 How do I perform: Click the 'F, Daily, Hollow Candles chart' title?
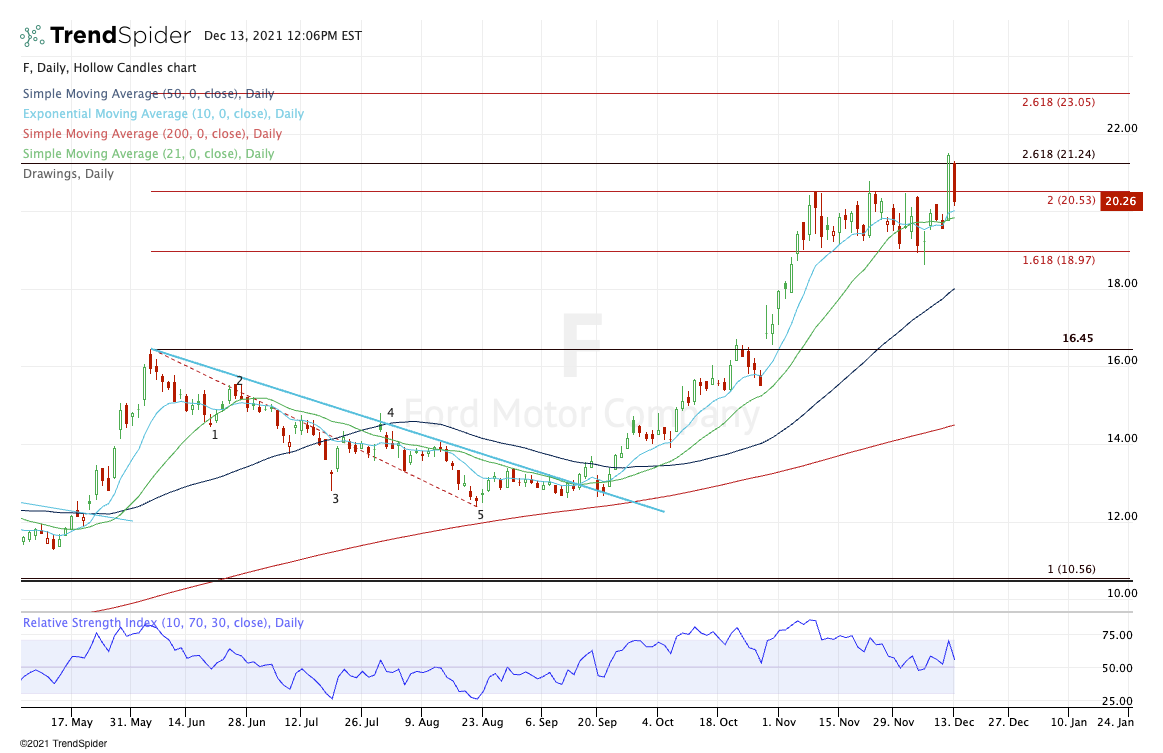pos(109,68)
